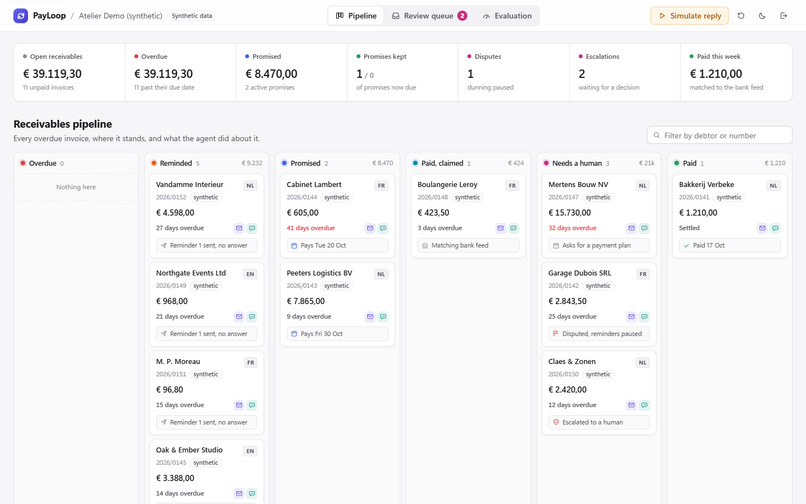Open the Open receivables summary card
The image size is (806, 504).
69,72
